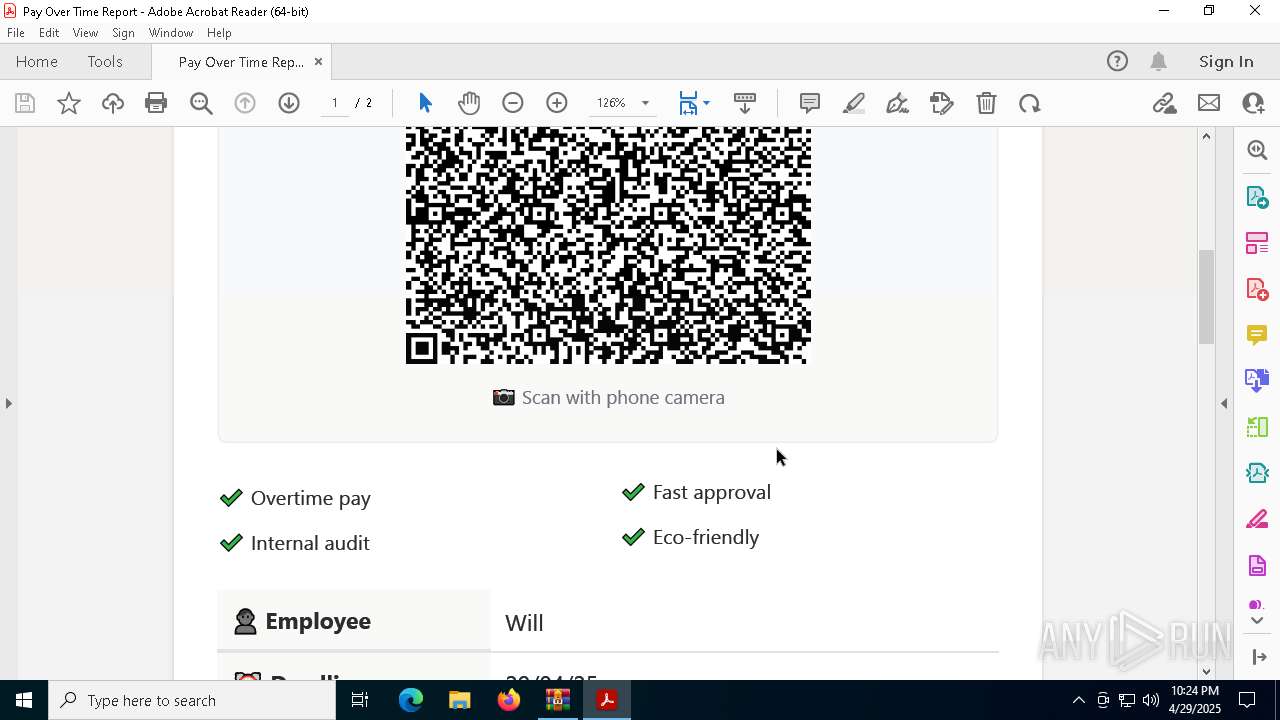Screen dimensions: 1280x720
Task: Open the zoom level dropdown
Action: (x=645, y=103)
